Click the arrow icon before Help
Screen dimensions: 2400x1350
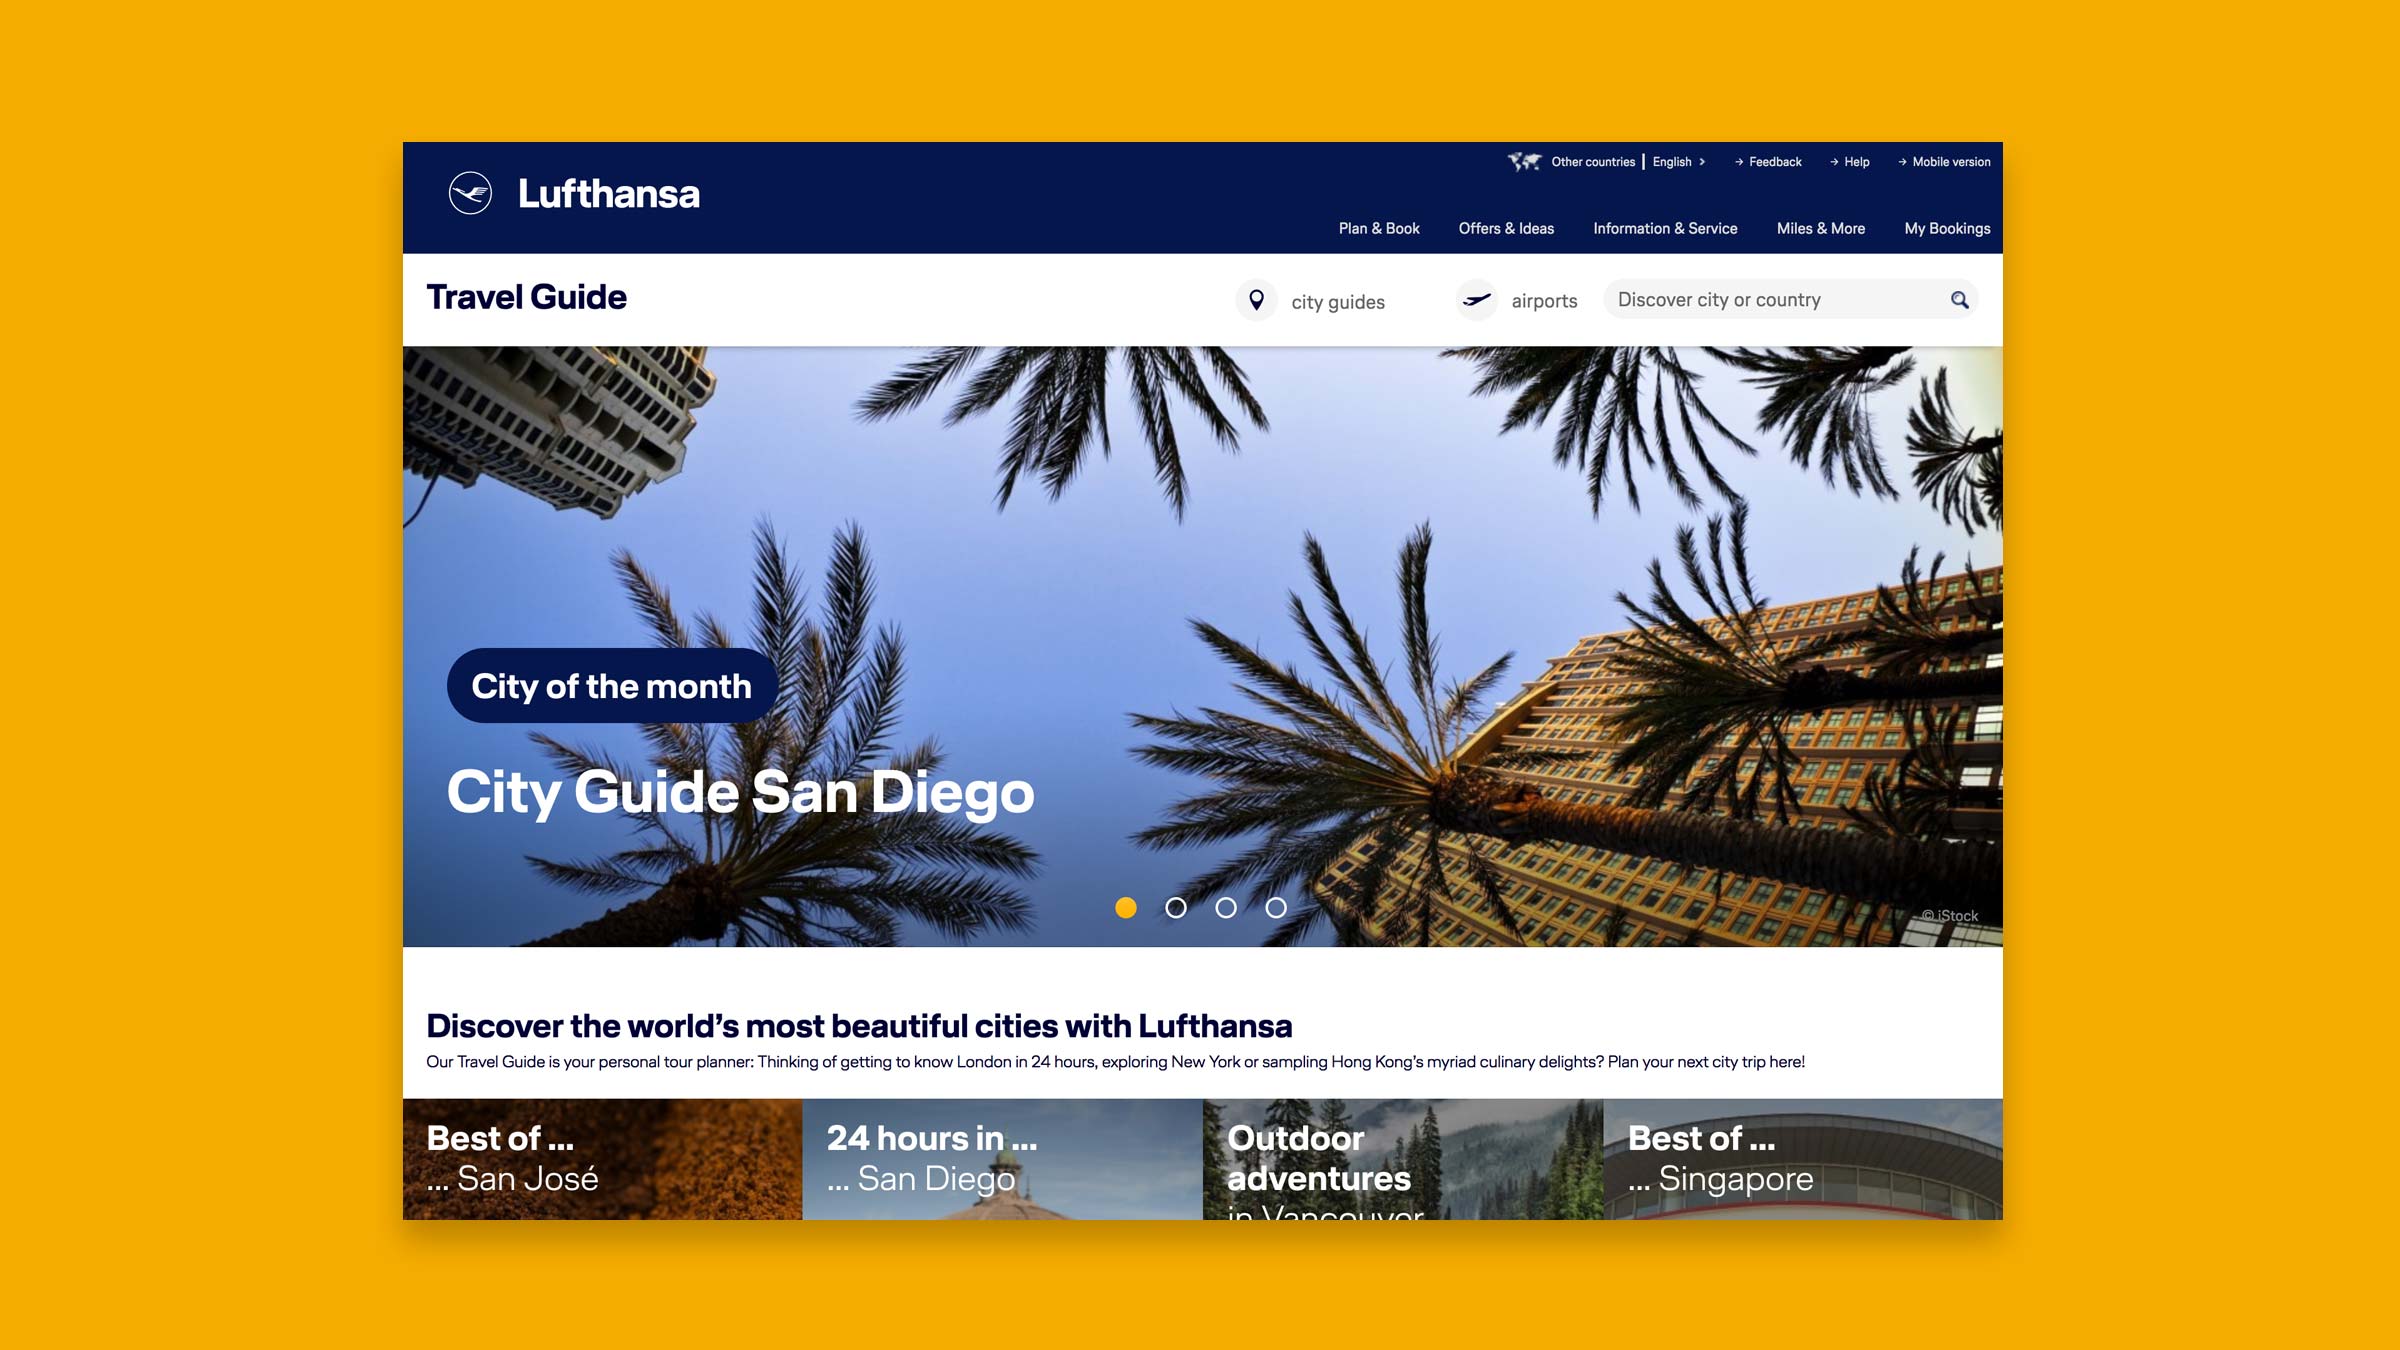click(1834, 162)
